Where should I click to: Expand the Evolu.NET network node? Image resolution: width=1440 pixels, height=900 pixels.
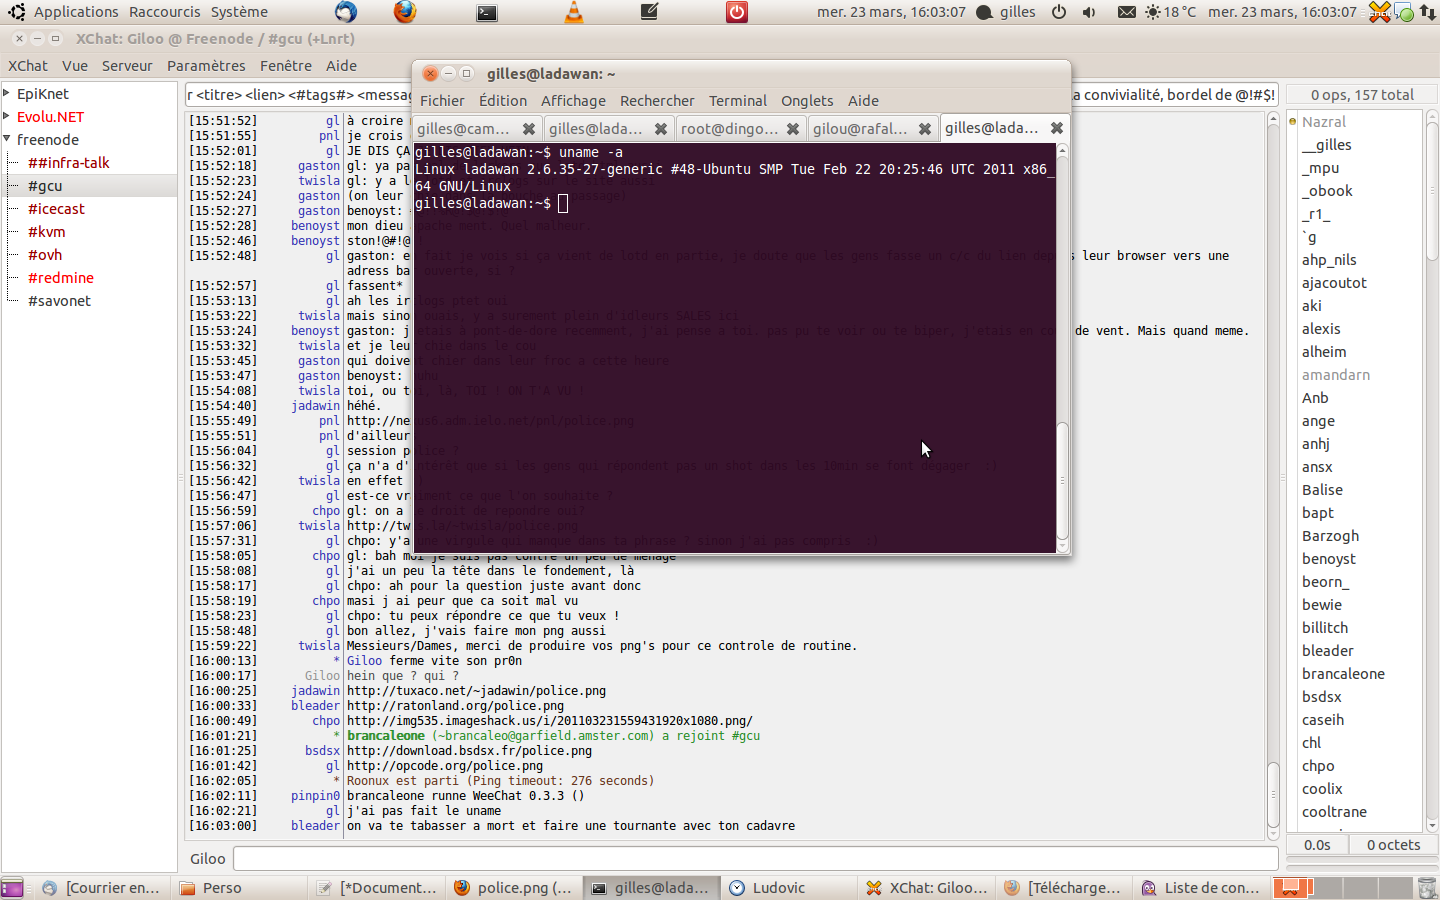pyautogui.click(x=7, y=116)
